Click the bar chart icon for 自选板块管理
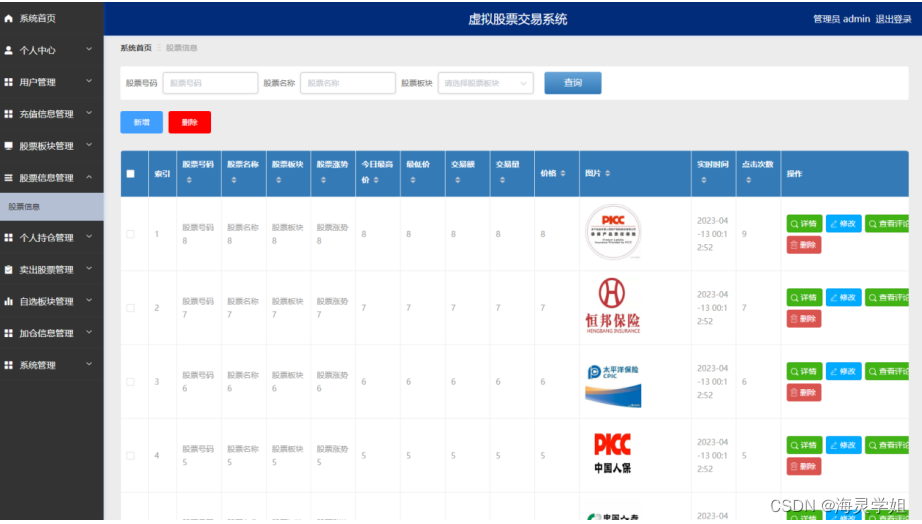Screen dimensions: 922x524 click(x=8, y=301)
